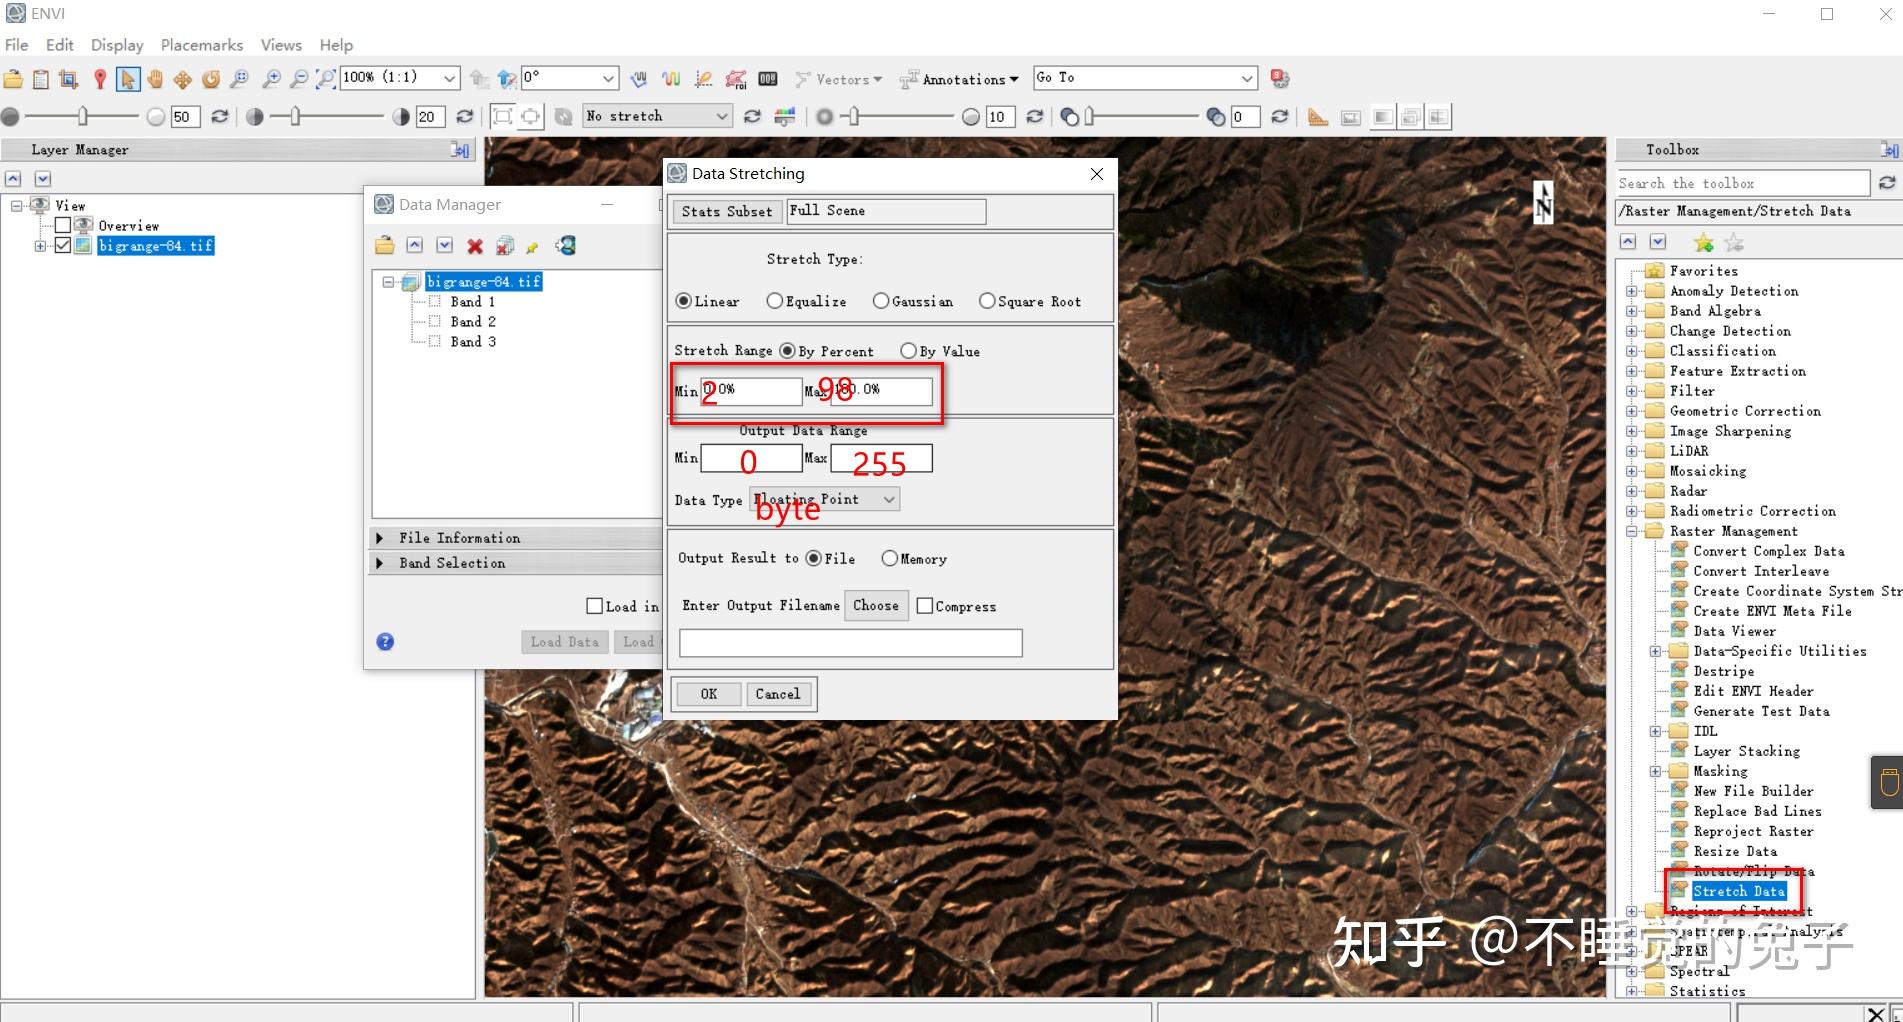Viewport: 1903px width, 1022px height.
Task: Open the Data Type dropdown
Action: 825,499
